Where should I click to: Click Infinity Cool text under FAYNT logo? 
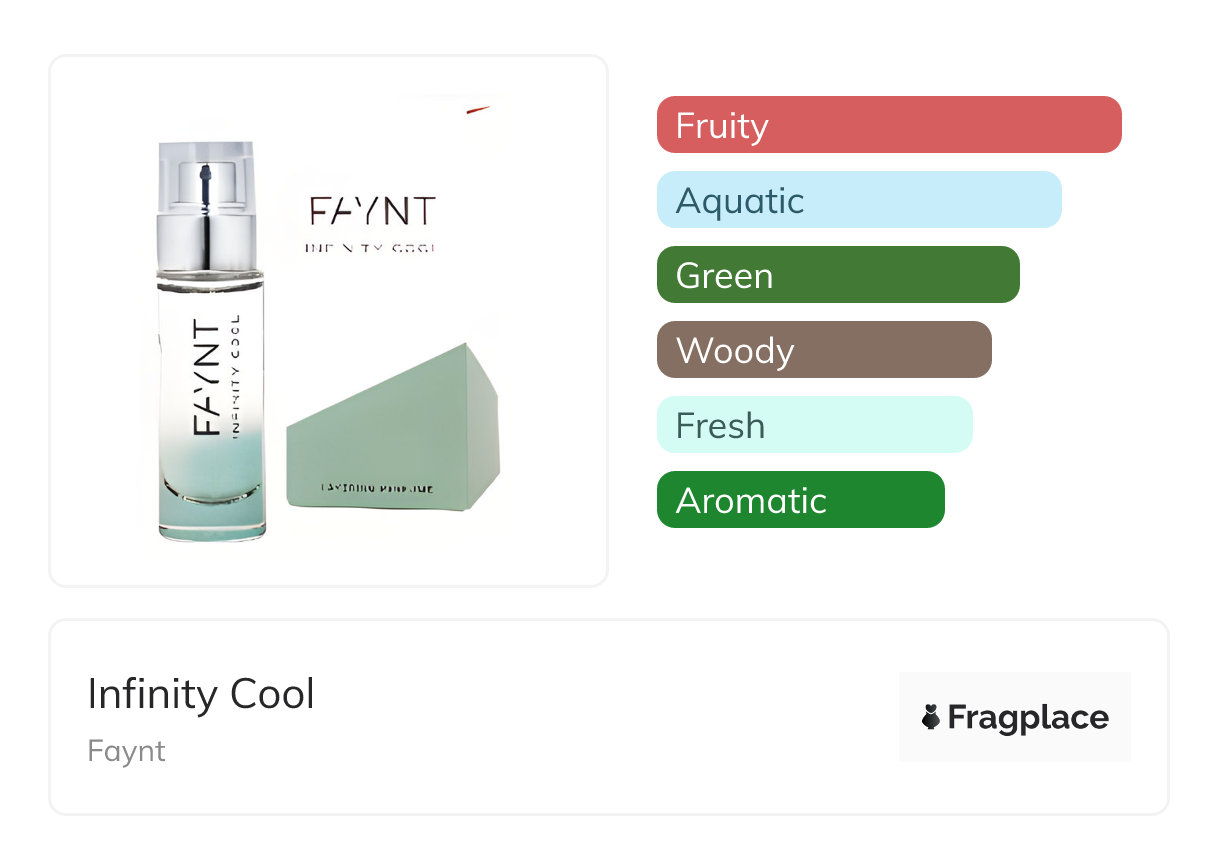[x=372, y=246]
